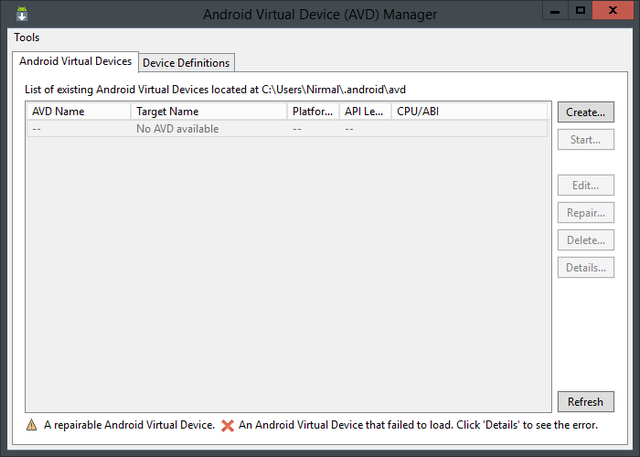Maximize the AVD Manager window
This screenshot has width=640, height=457.
tap(580, 11)
